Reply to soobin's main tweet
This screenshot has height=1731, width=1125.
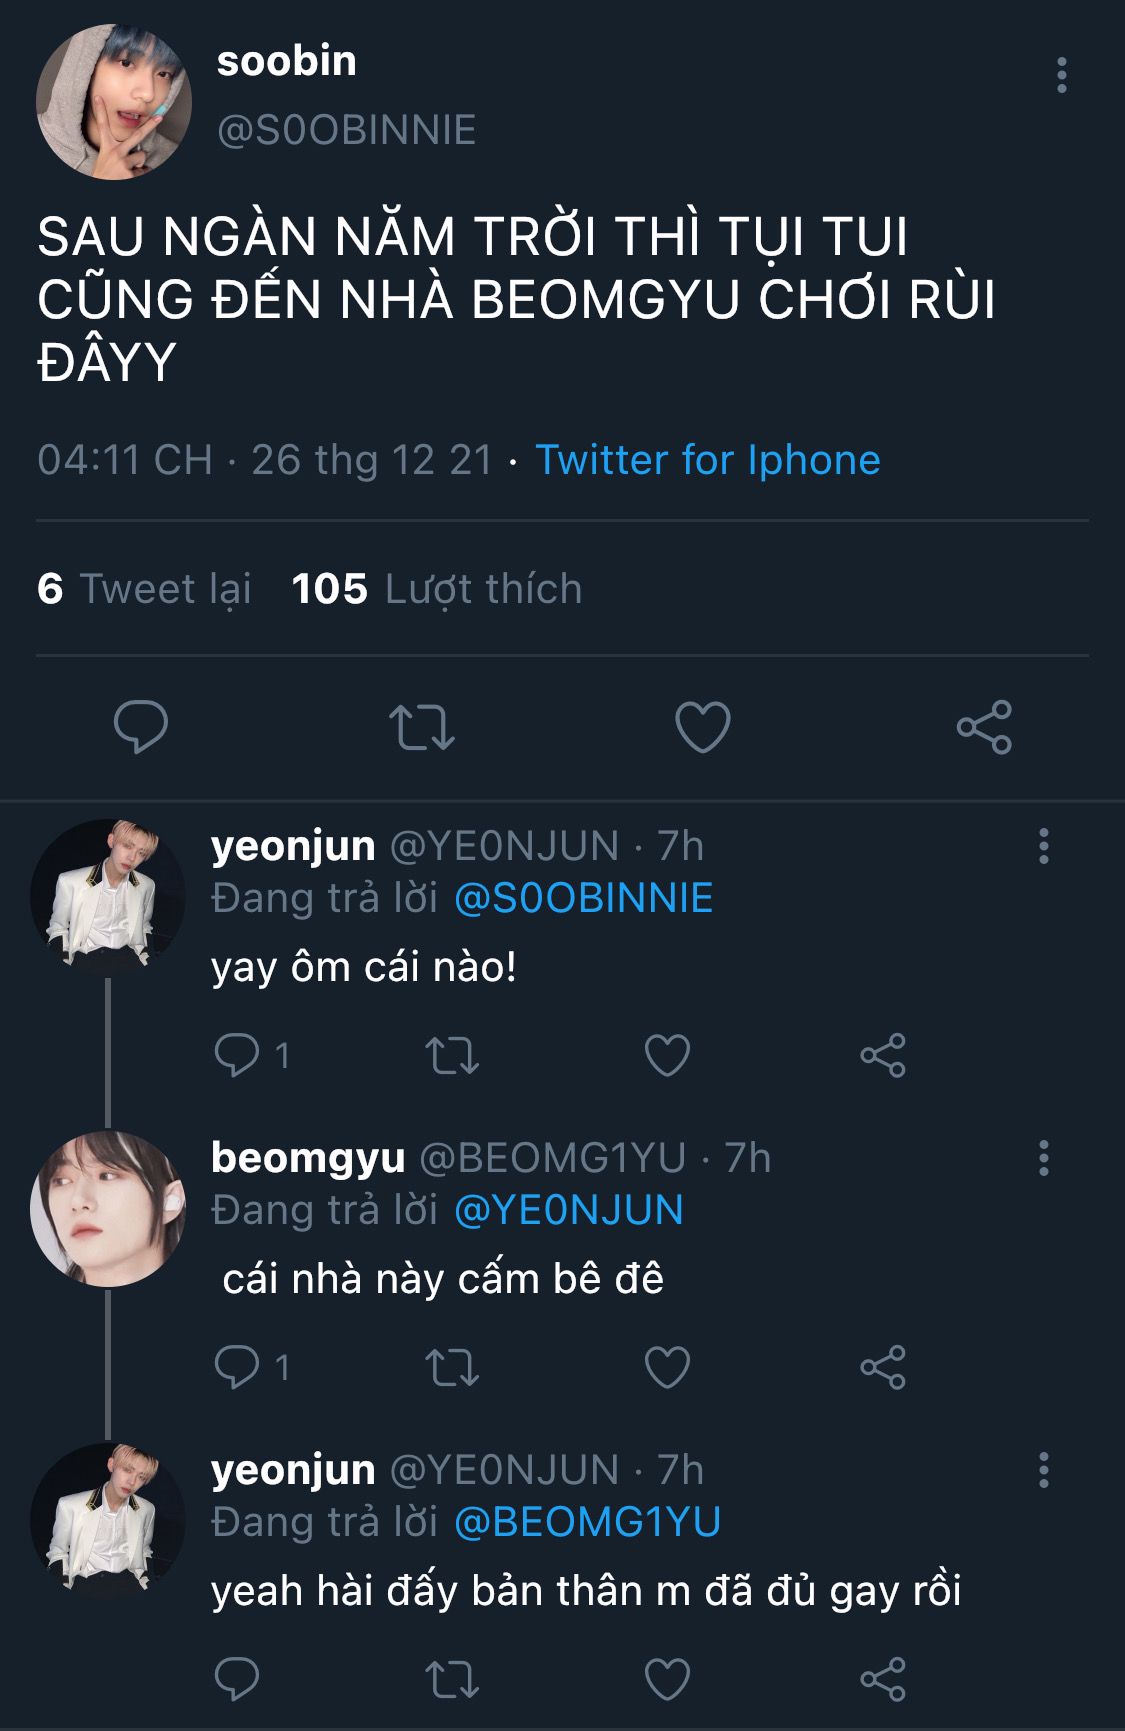pyautogui.click(x=141, y=727)
